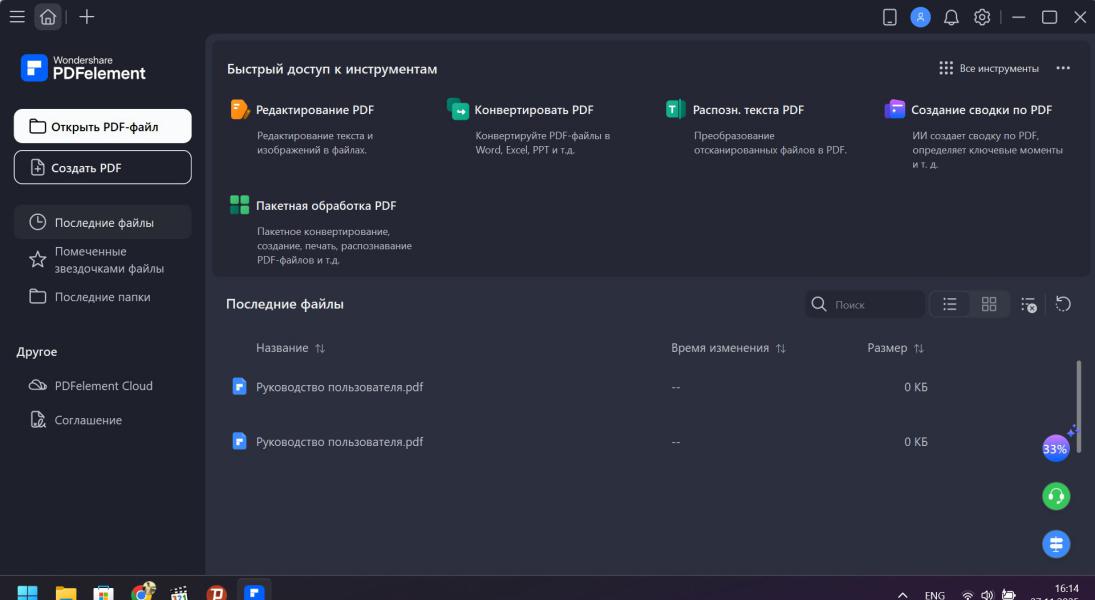Click the refresh recent files icon
The height and width of the screenshot is (600, 1095).
(x=1063, y=305)
